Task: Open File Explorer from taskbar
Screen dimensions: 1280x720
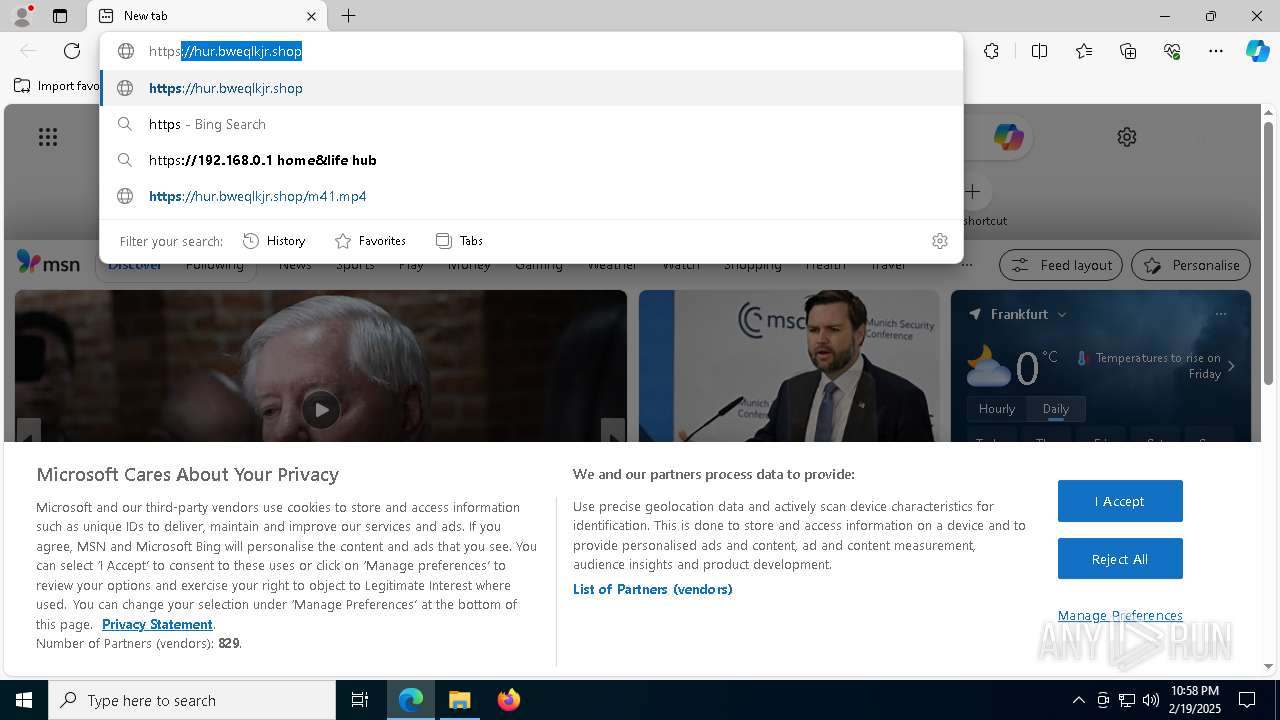Action: click(460, 700)
